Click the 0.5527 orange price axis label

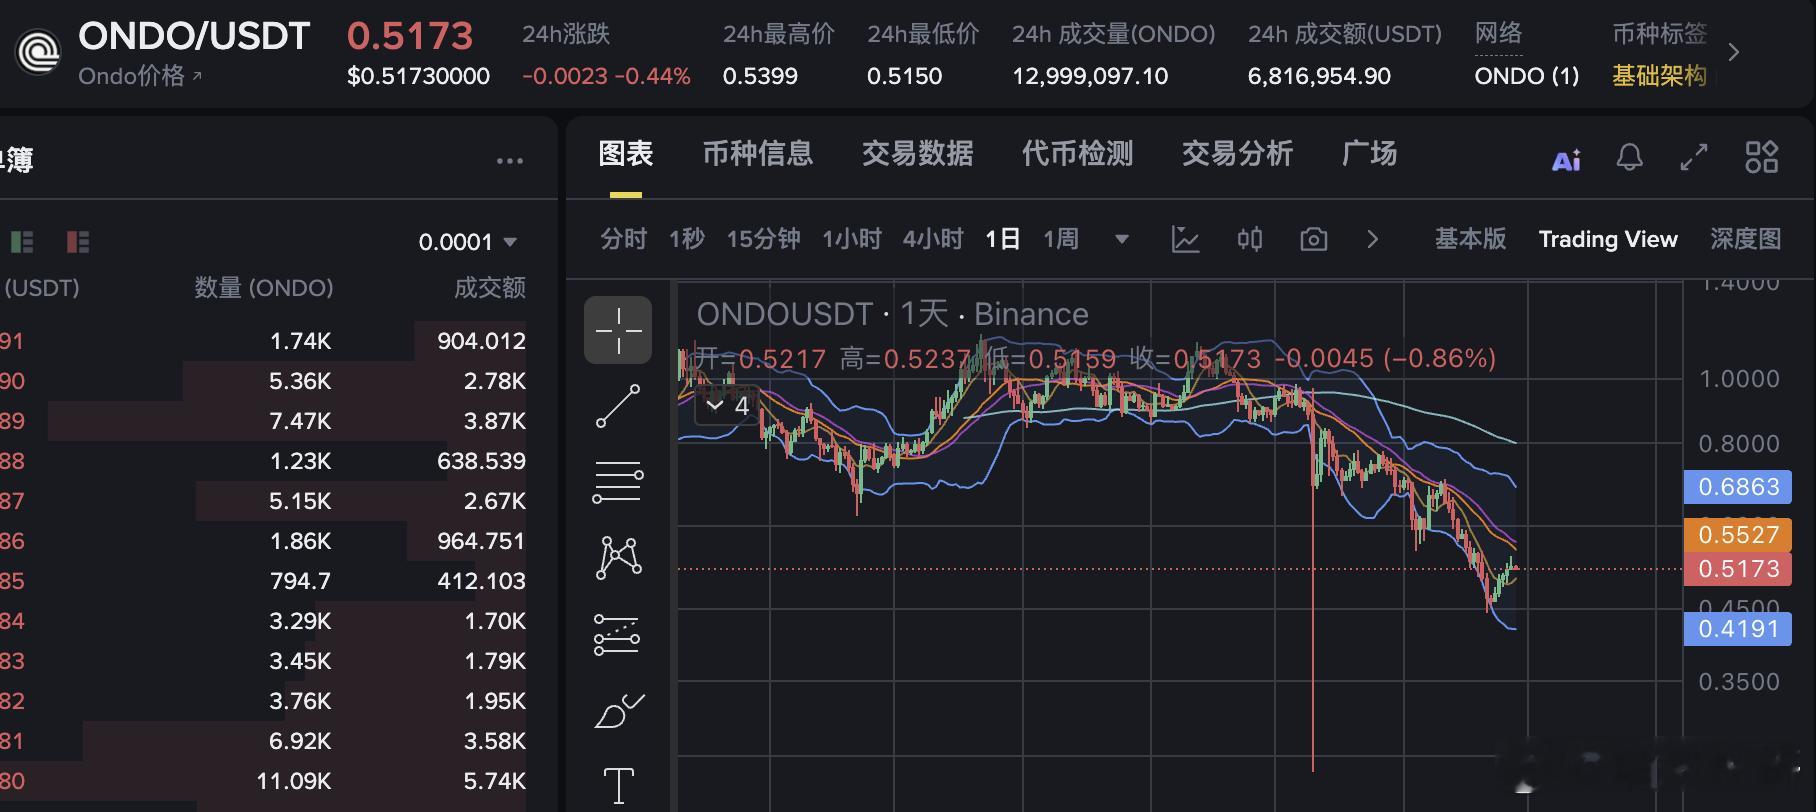coord(1739,535)
